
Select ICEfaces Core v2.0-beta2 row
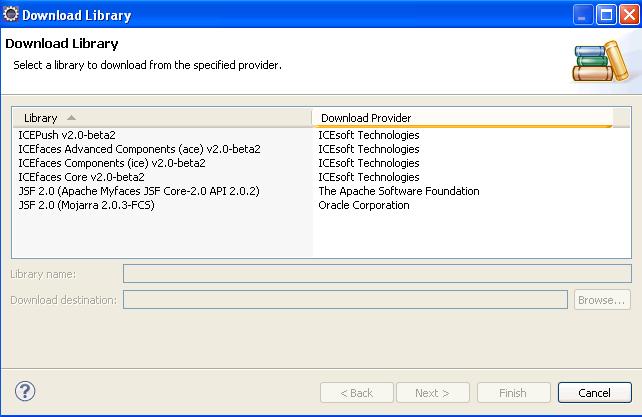pyautogui.click(x=81, y=177)
